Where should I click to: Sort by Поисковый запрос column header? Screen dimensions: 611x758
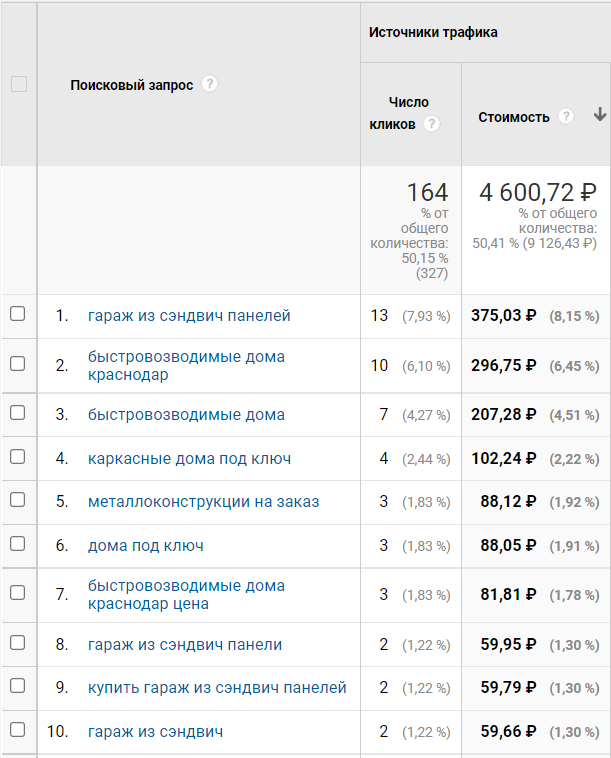tap(131, 85)
